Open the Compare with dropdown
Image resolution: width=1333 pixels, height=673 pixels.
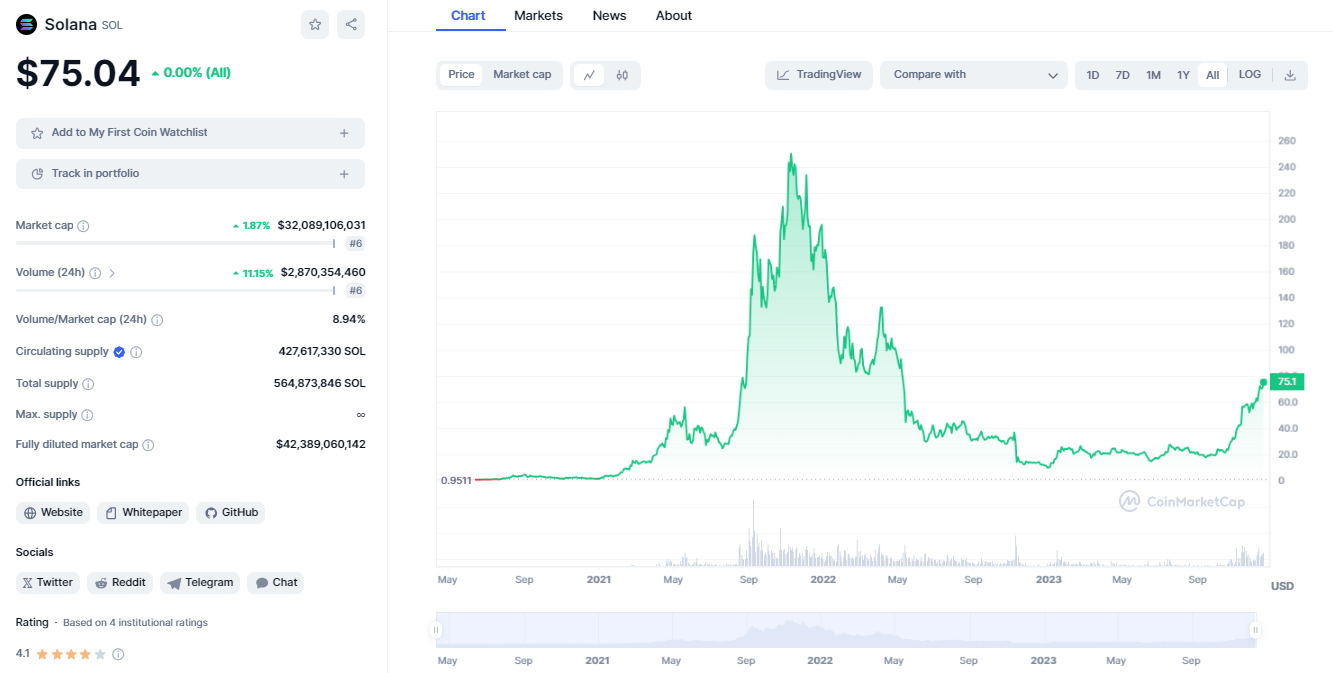pyautogui.click(x=974, y=75)
